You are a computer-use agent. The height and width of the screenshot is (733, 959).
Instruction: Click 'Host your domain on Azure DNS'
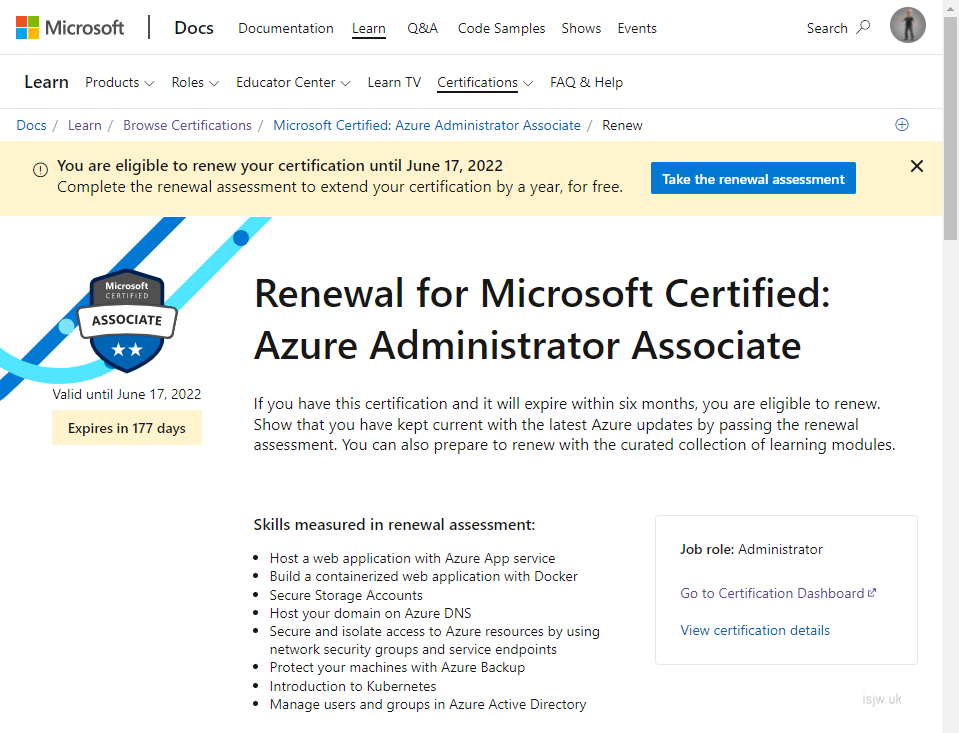(x=370, y=613)
